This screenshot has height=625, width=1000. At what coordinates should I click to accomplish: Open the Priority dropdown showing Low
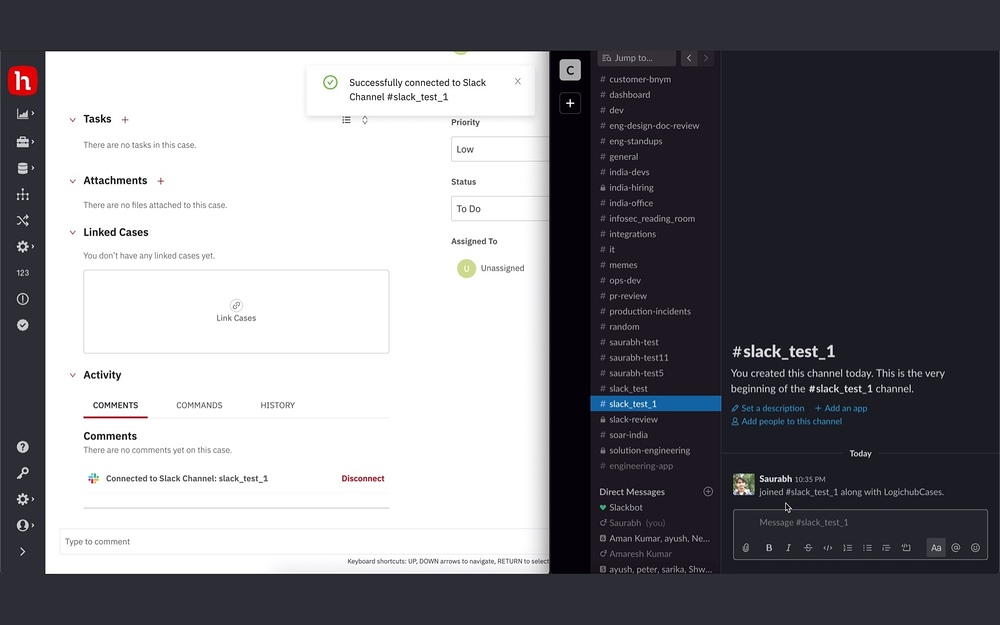[500, 149]
